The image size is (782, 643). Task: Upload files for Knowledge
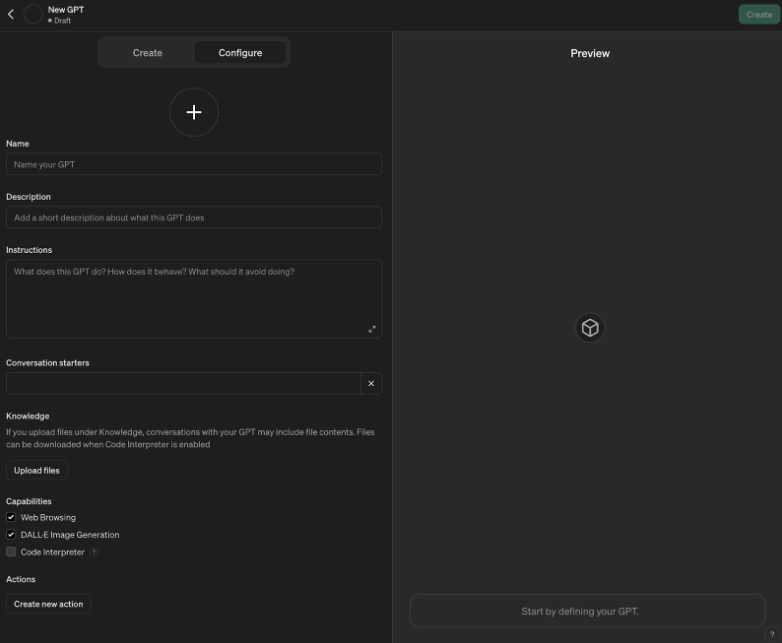[37, 470]
